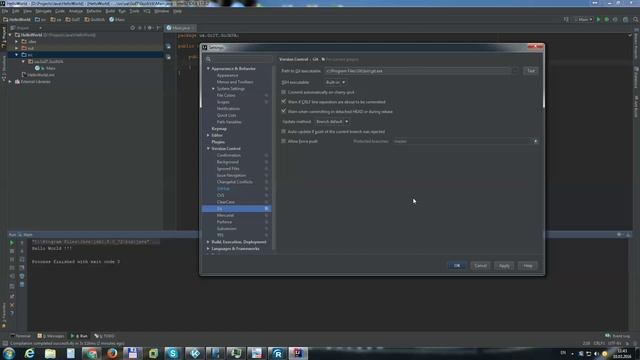
Task: Collapse Appearance & Behavior settings group
Action: [208, 69]
